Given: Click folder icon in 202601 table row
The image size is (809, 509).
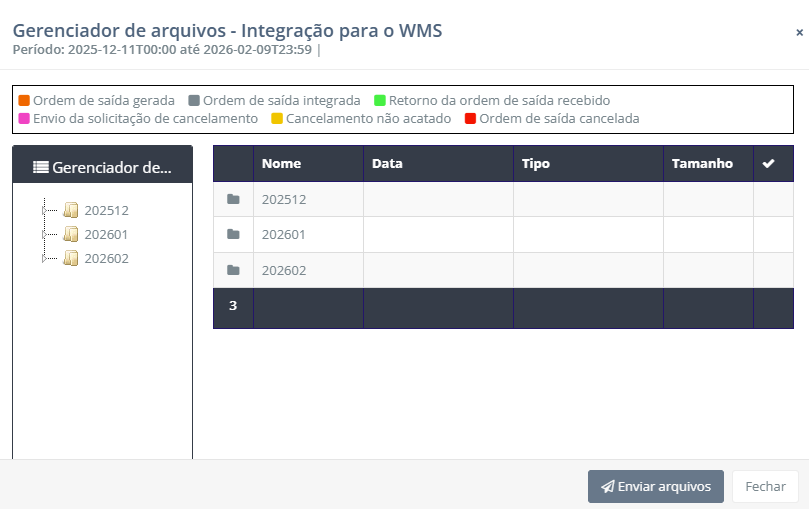Looking at the screenshot, I should 233,234.
